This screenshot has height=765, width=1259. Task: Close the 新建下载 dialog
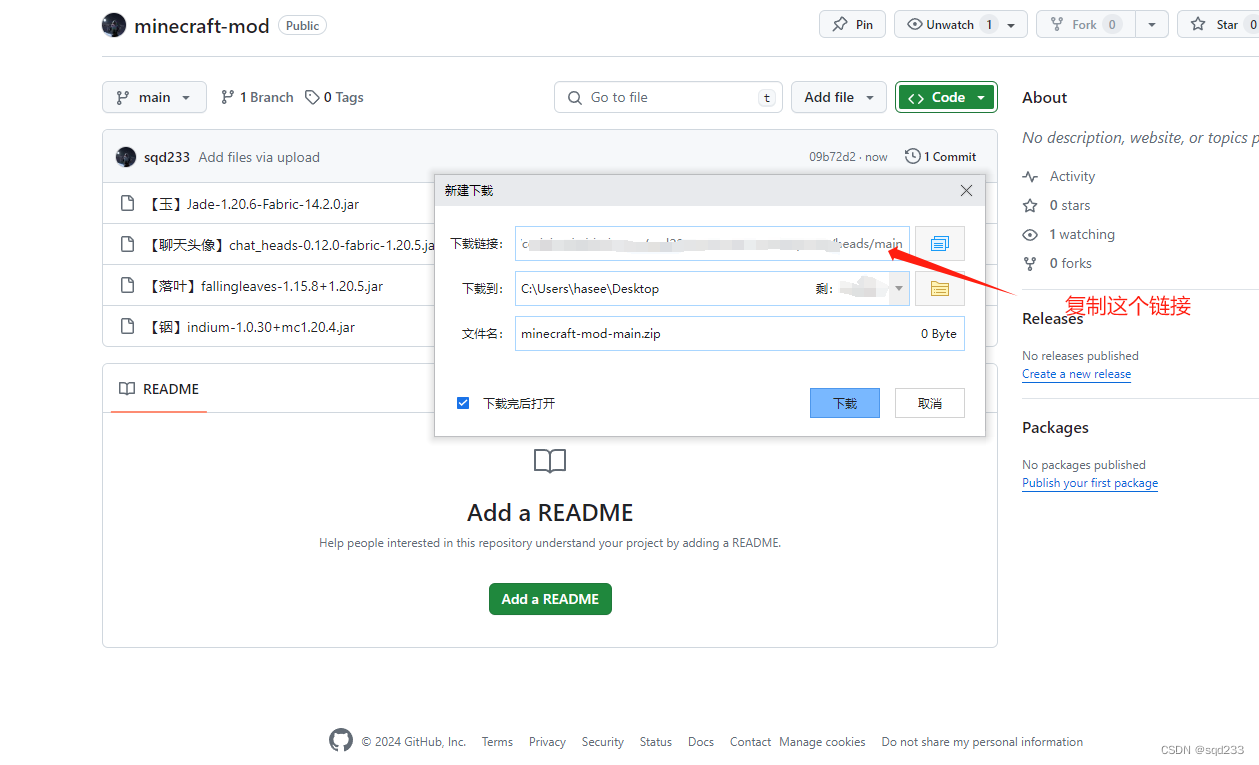pos(966,191)
